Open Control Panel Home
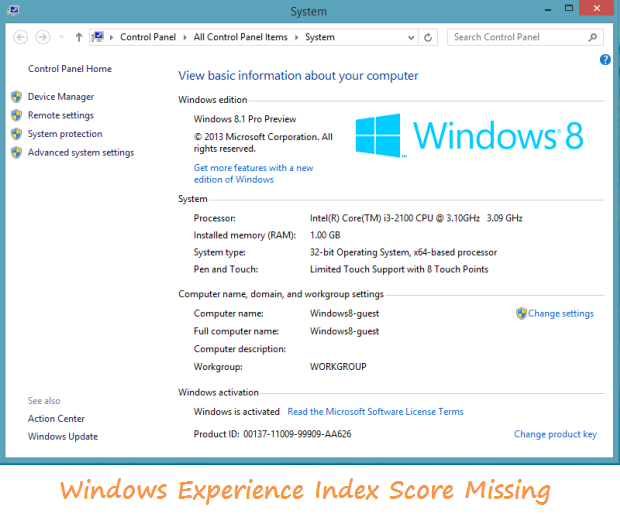620x519 pixels. pyautogui.click(x=70, y=69)
